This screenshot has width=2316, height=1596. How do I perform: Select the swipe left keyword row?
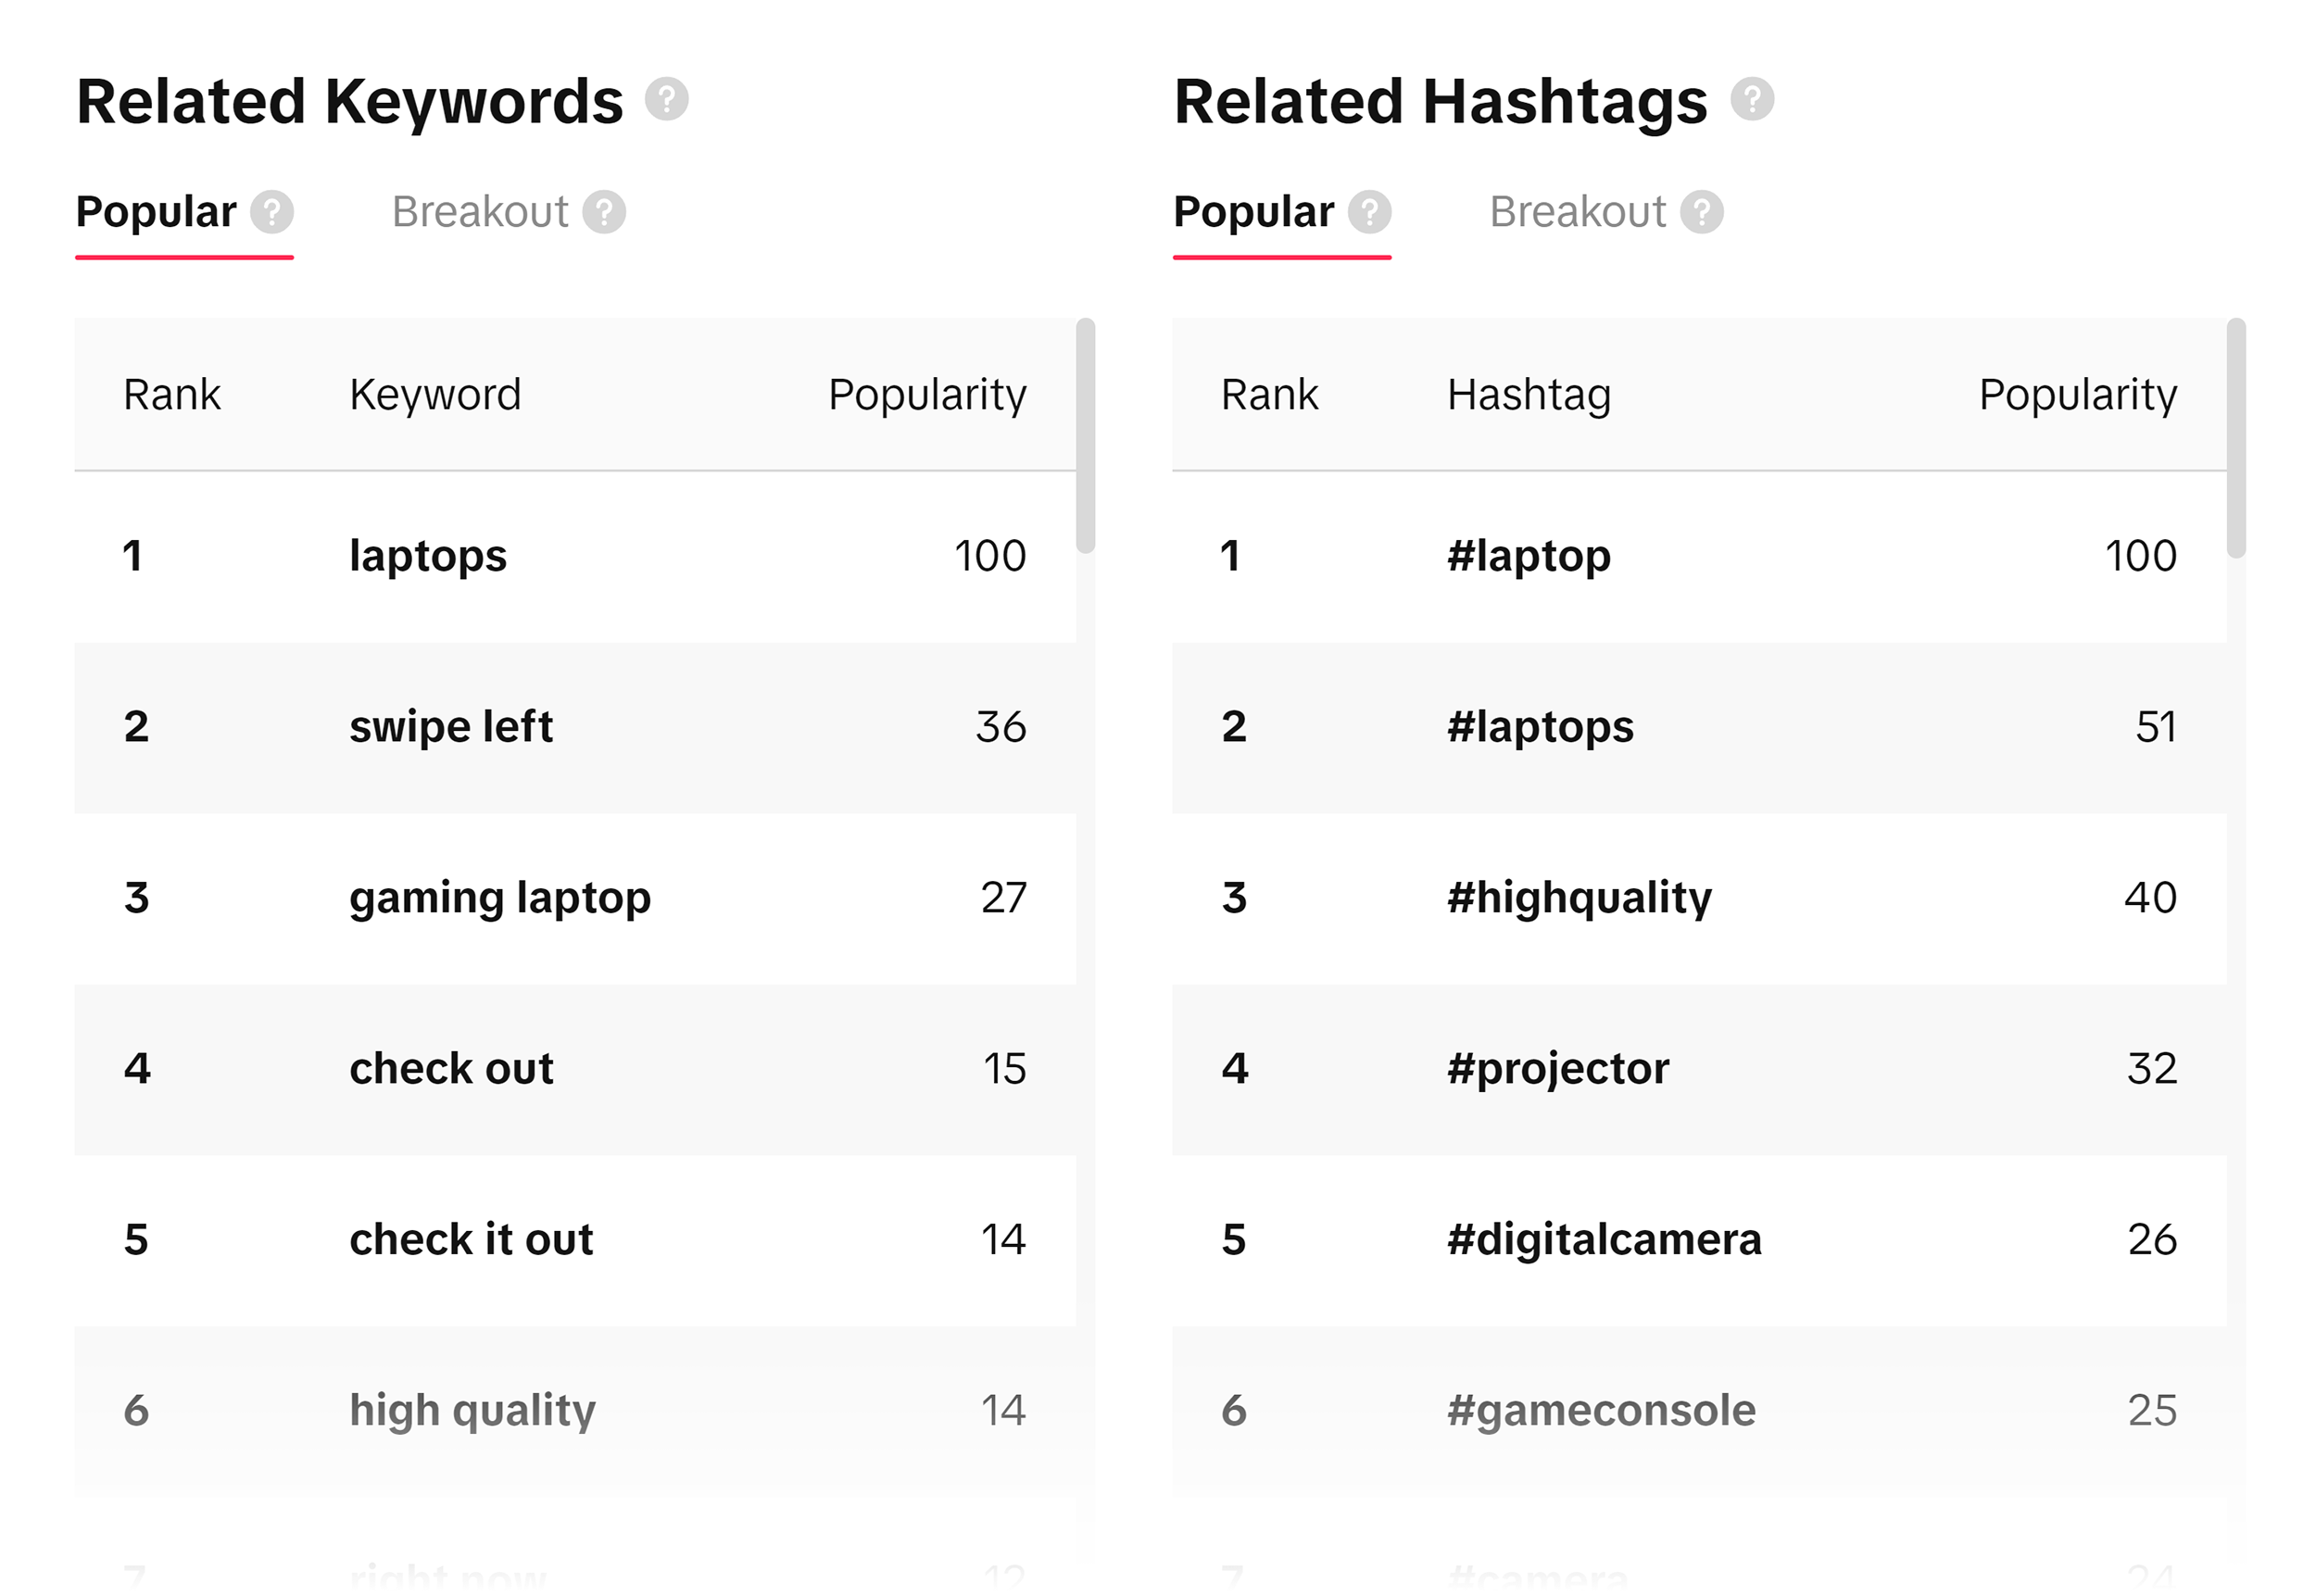point(450,727)
